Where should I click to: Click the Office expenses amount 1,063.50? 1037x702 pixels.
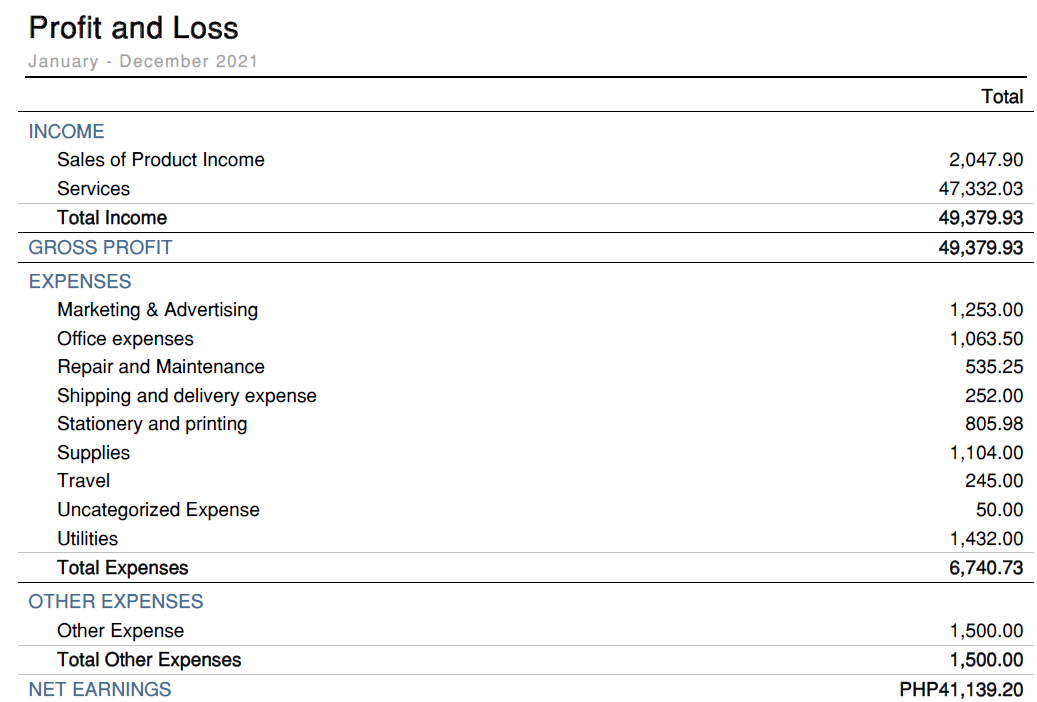(x=986, y=339)
